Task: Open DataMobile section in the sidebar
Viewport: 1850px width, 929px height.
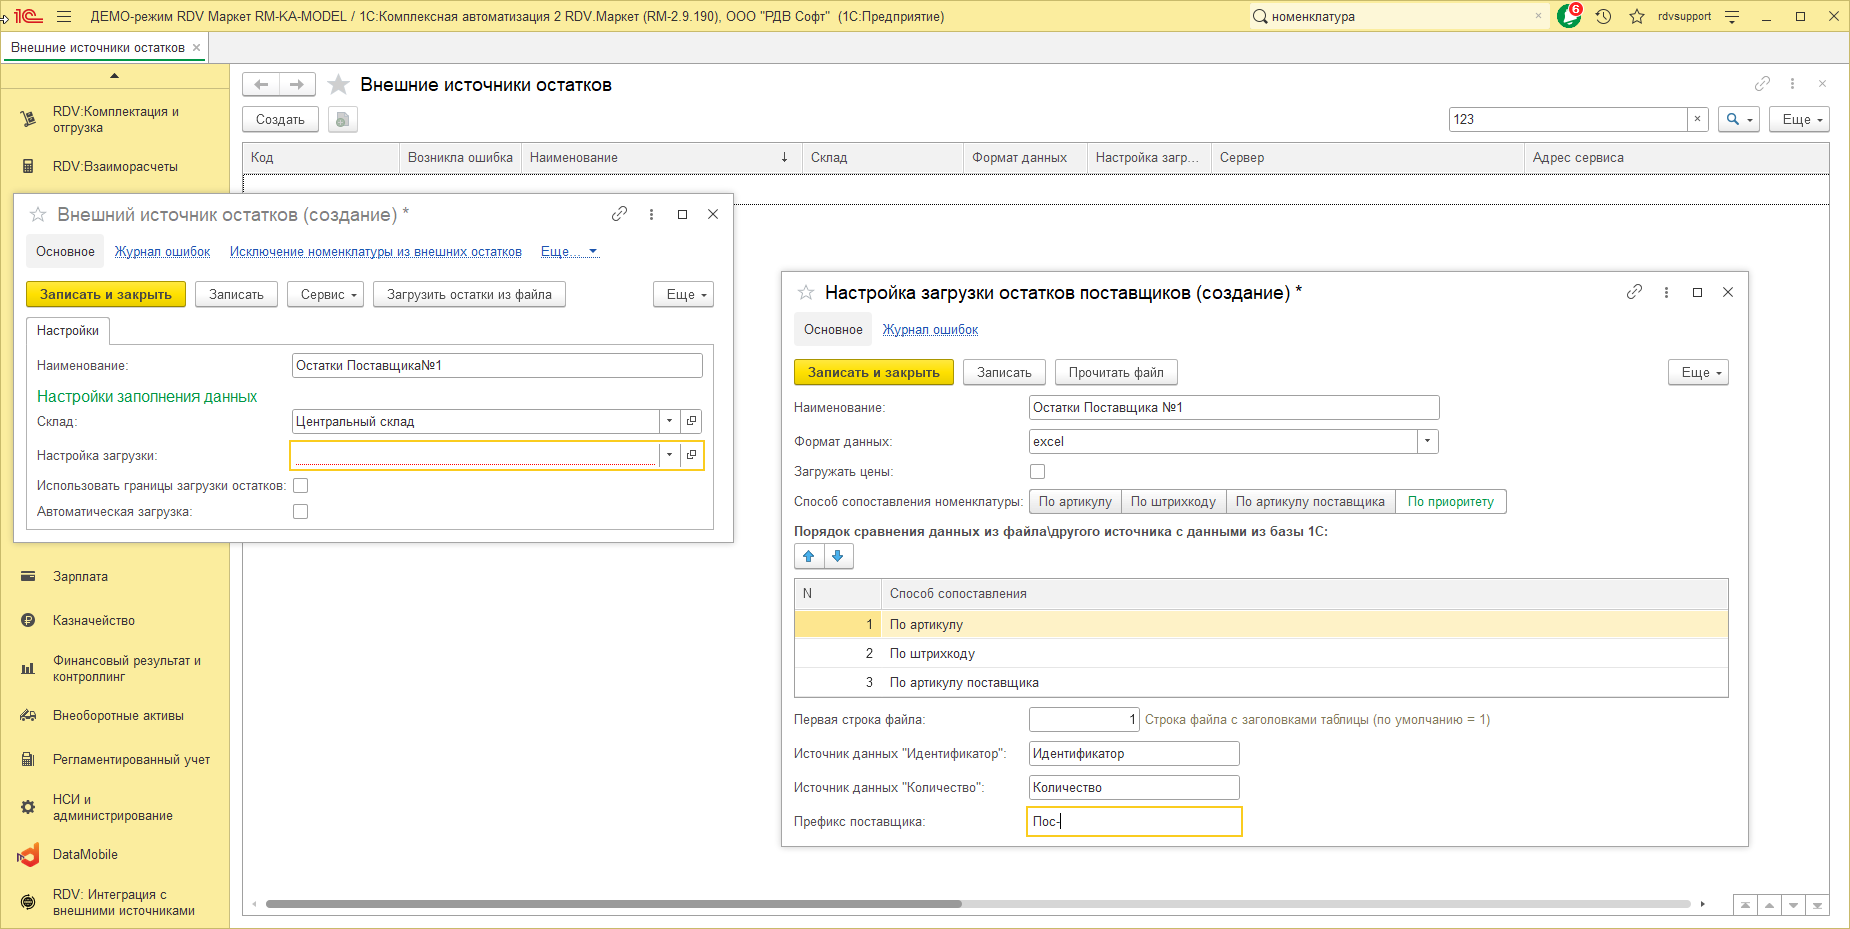Action: 85,855
